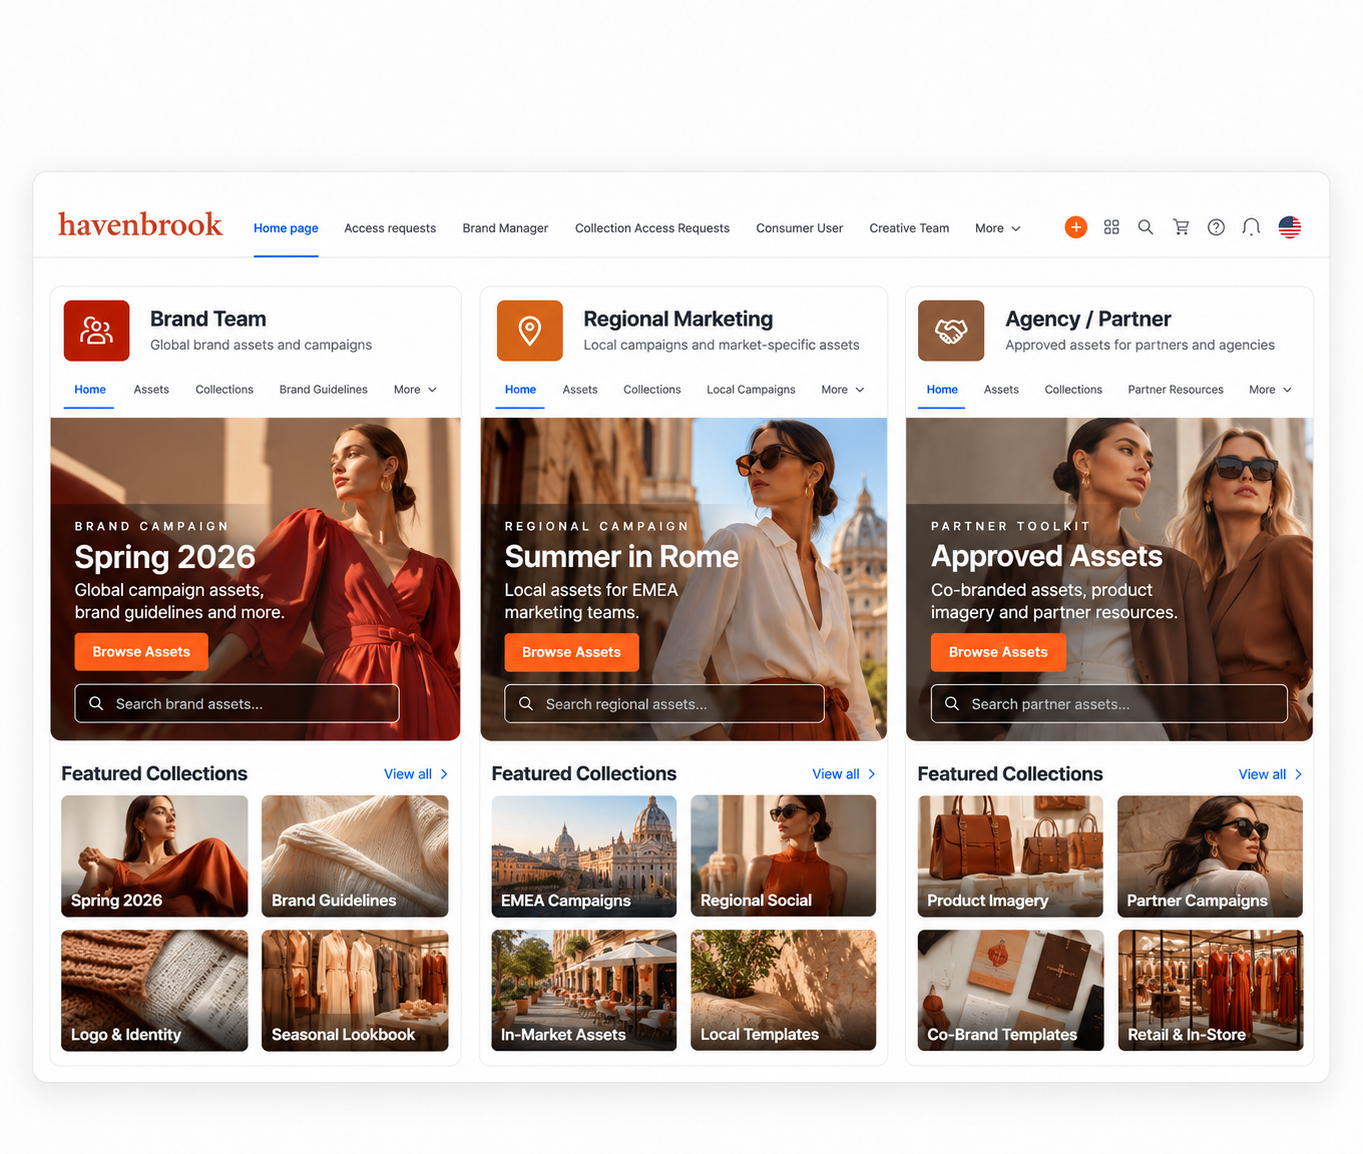Image resolution: width=1363 pixels, height=1154 pixels.
Task: Expand More in Regional Marketing tabs
Action: 843,390
